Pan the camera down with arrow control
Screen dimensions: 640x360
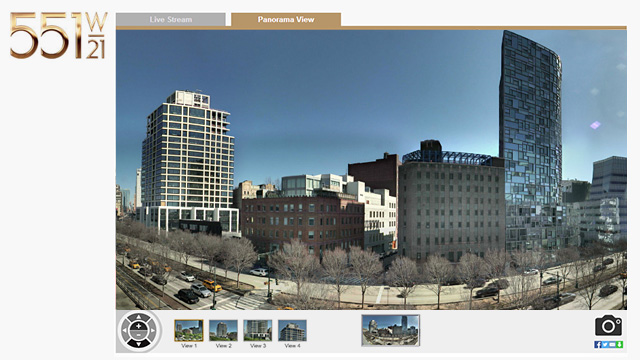139,344
